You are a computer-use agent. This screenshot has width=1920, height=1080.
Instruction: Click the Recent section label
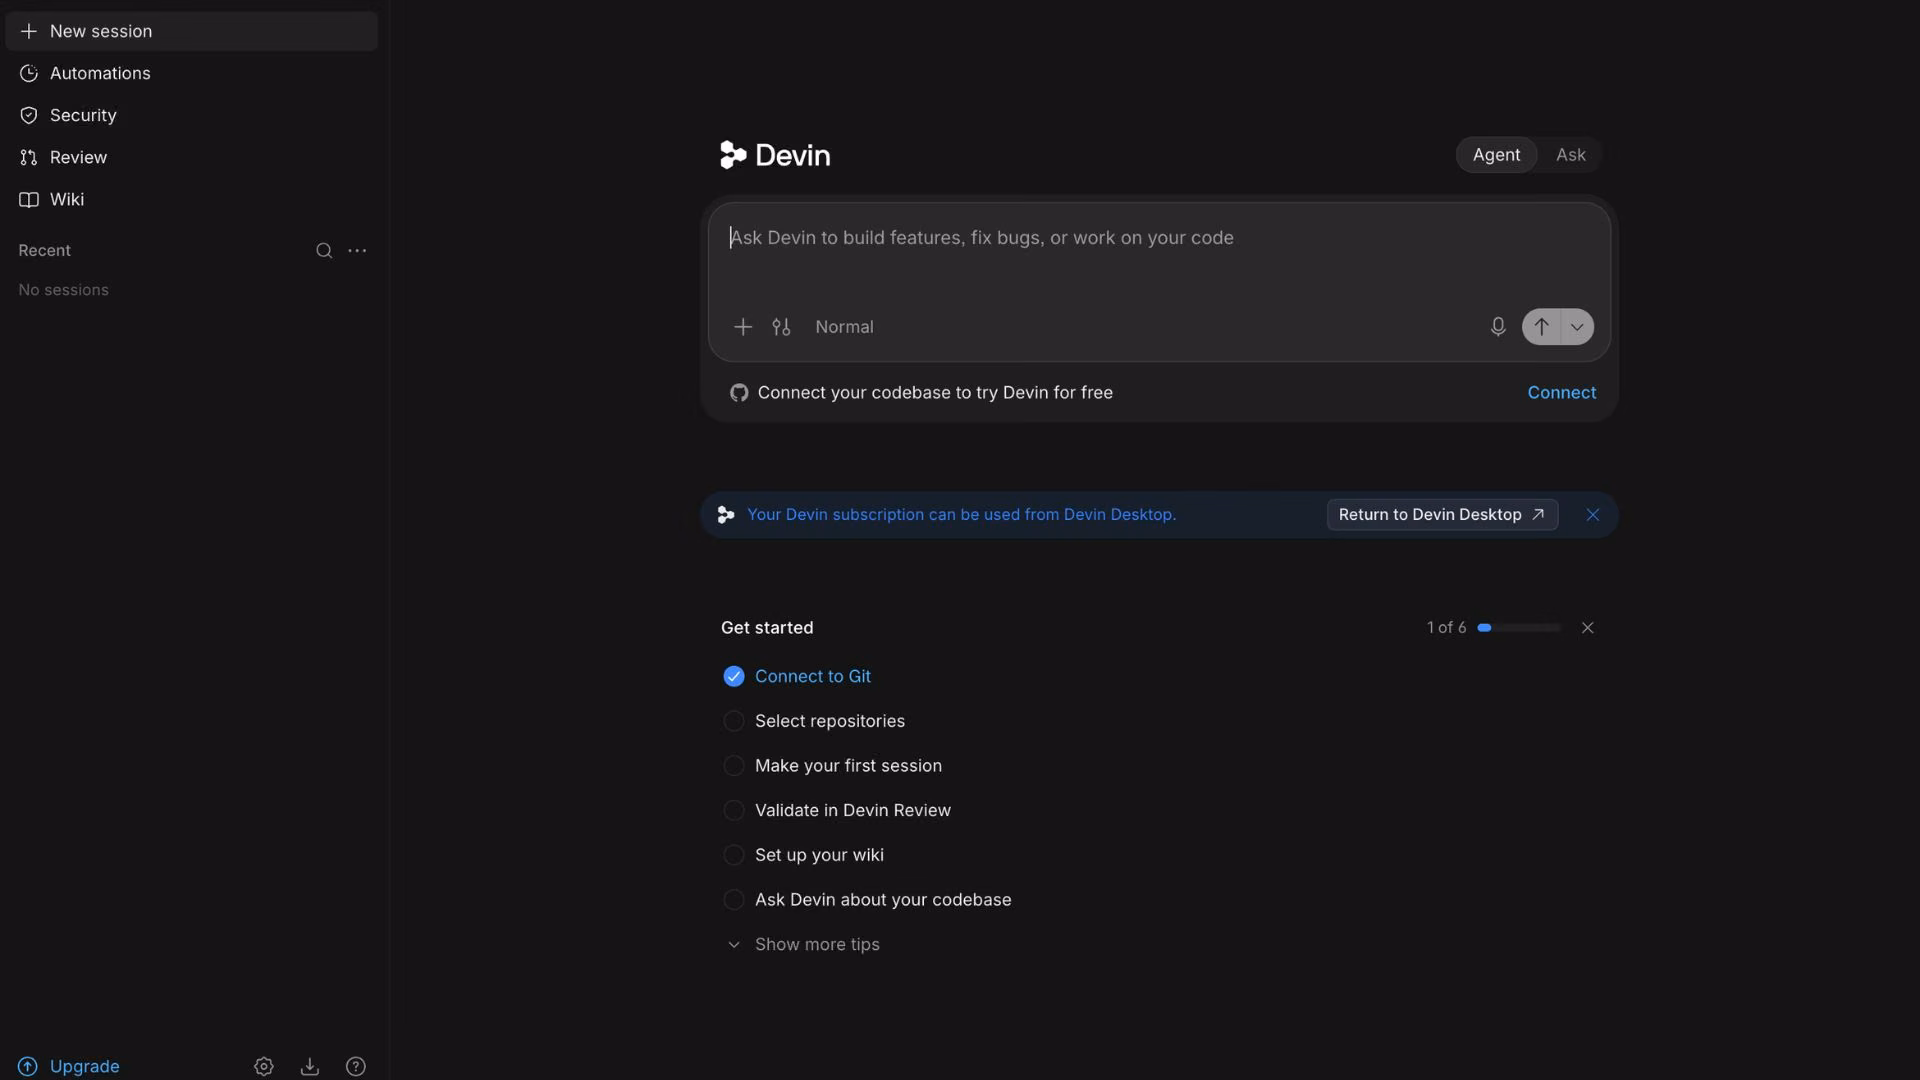[44, 251]
